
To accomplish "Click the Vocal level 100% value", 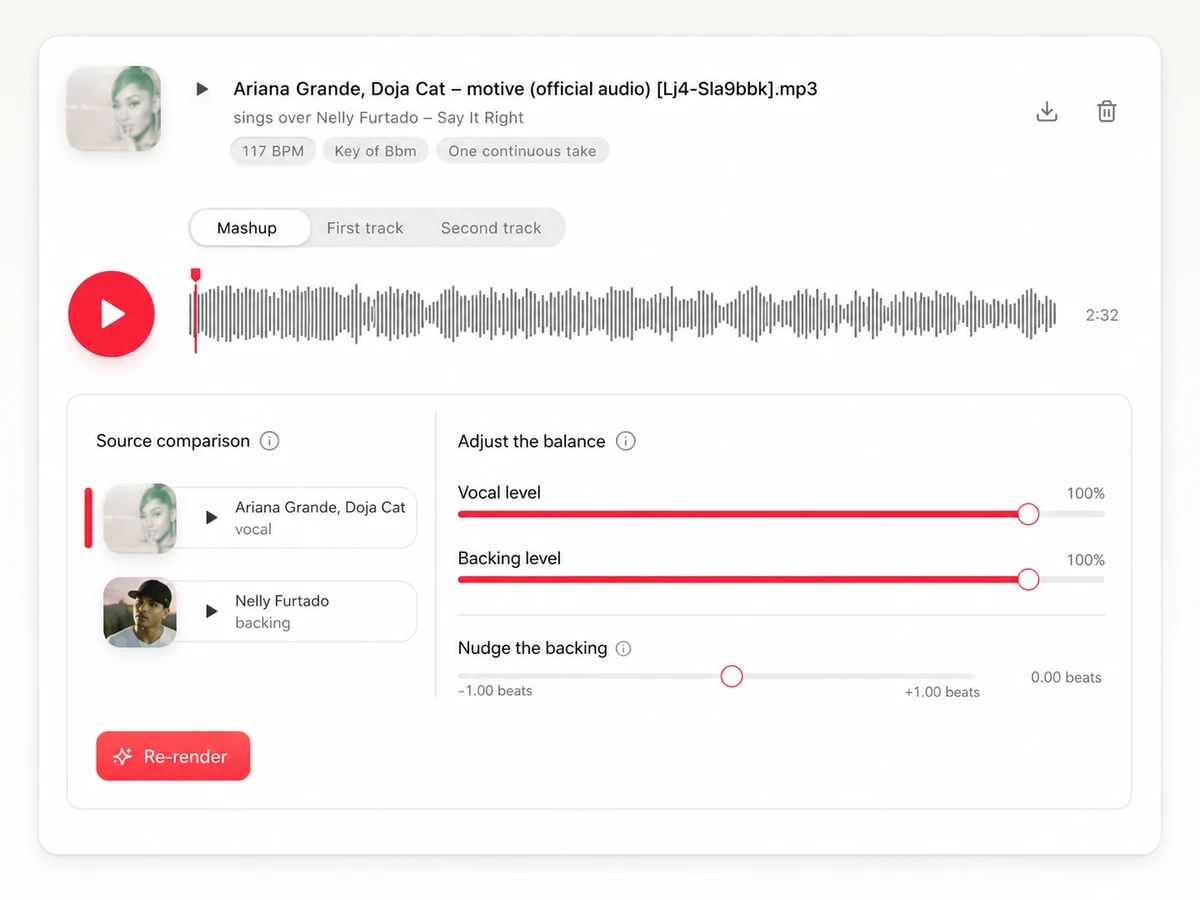I will coord(1086,494).
